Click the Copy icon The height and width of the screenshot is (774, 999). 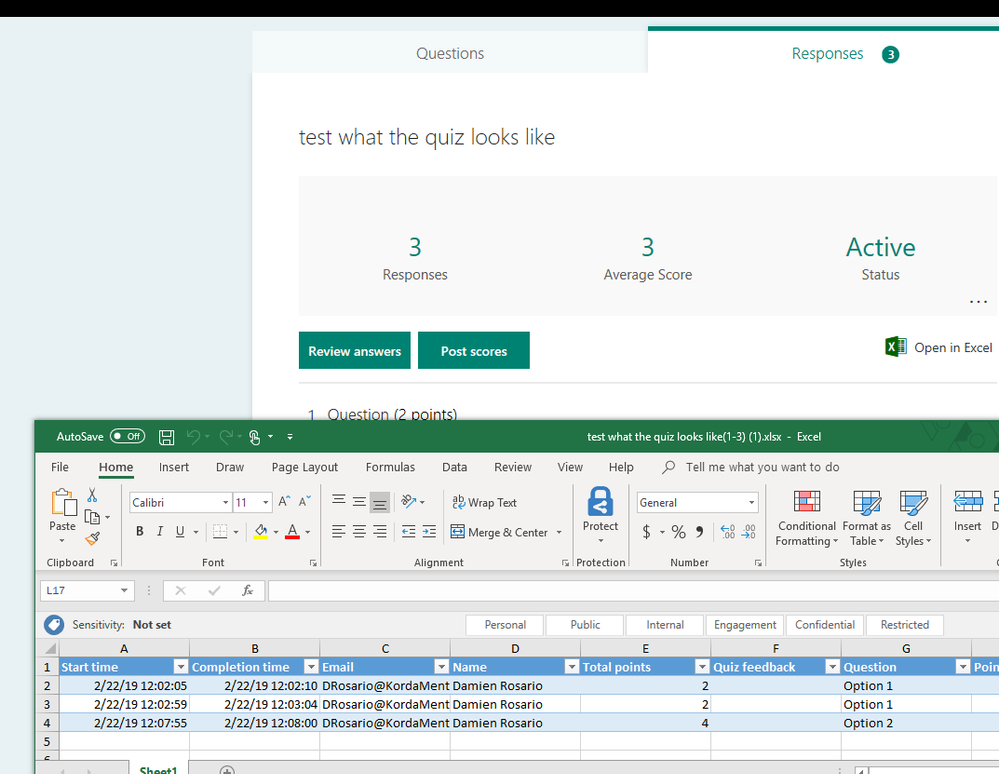click(92, 517)
